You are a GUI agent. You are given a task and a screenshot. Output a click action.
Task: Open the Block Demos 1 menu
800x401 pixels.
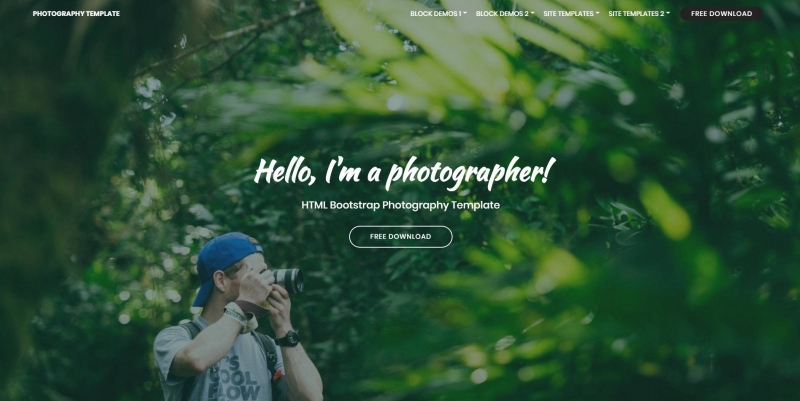(438, 14)
